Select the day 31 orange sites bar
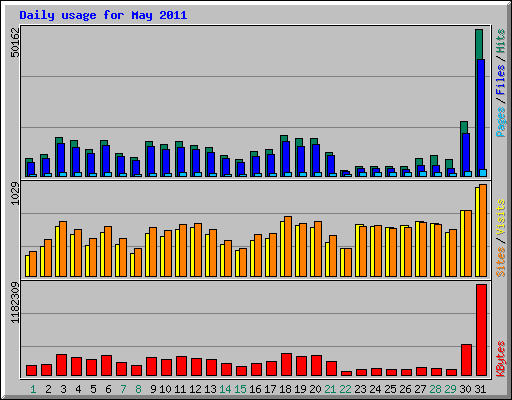 [x=483, y=230]
